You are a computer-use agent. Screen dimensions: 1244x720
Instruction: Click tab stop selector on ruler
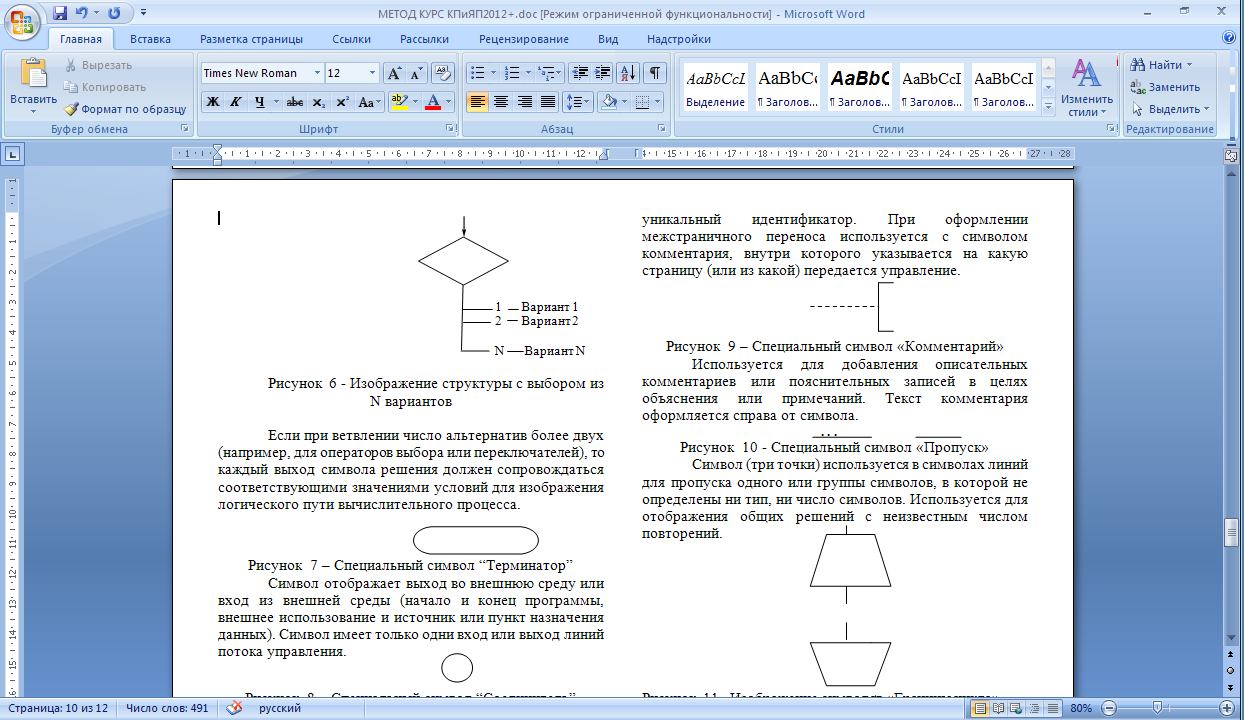coord(13,154)
